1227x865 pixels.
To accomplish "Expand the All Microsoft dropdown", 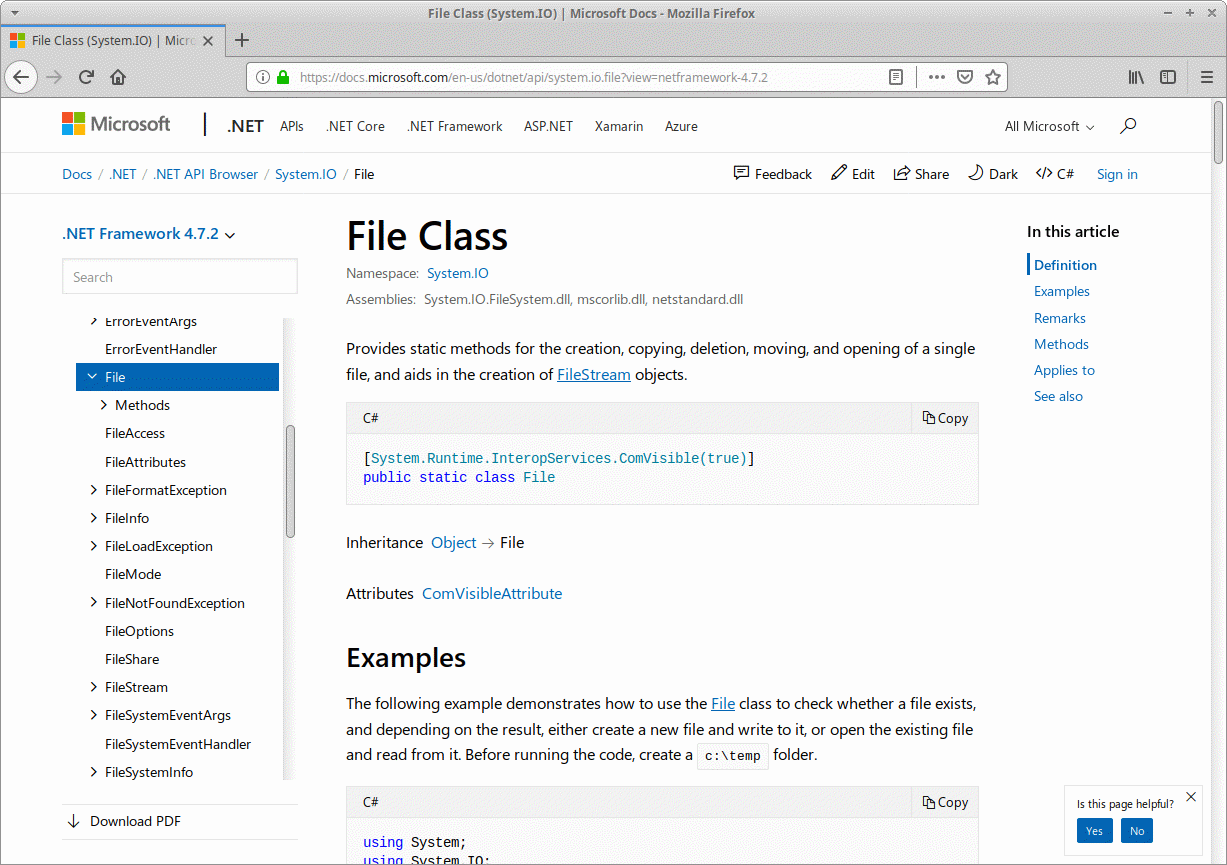I will click(x=1050, y=126).
